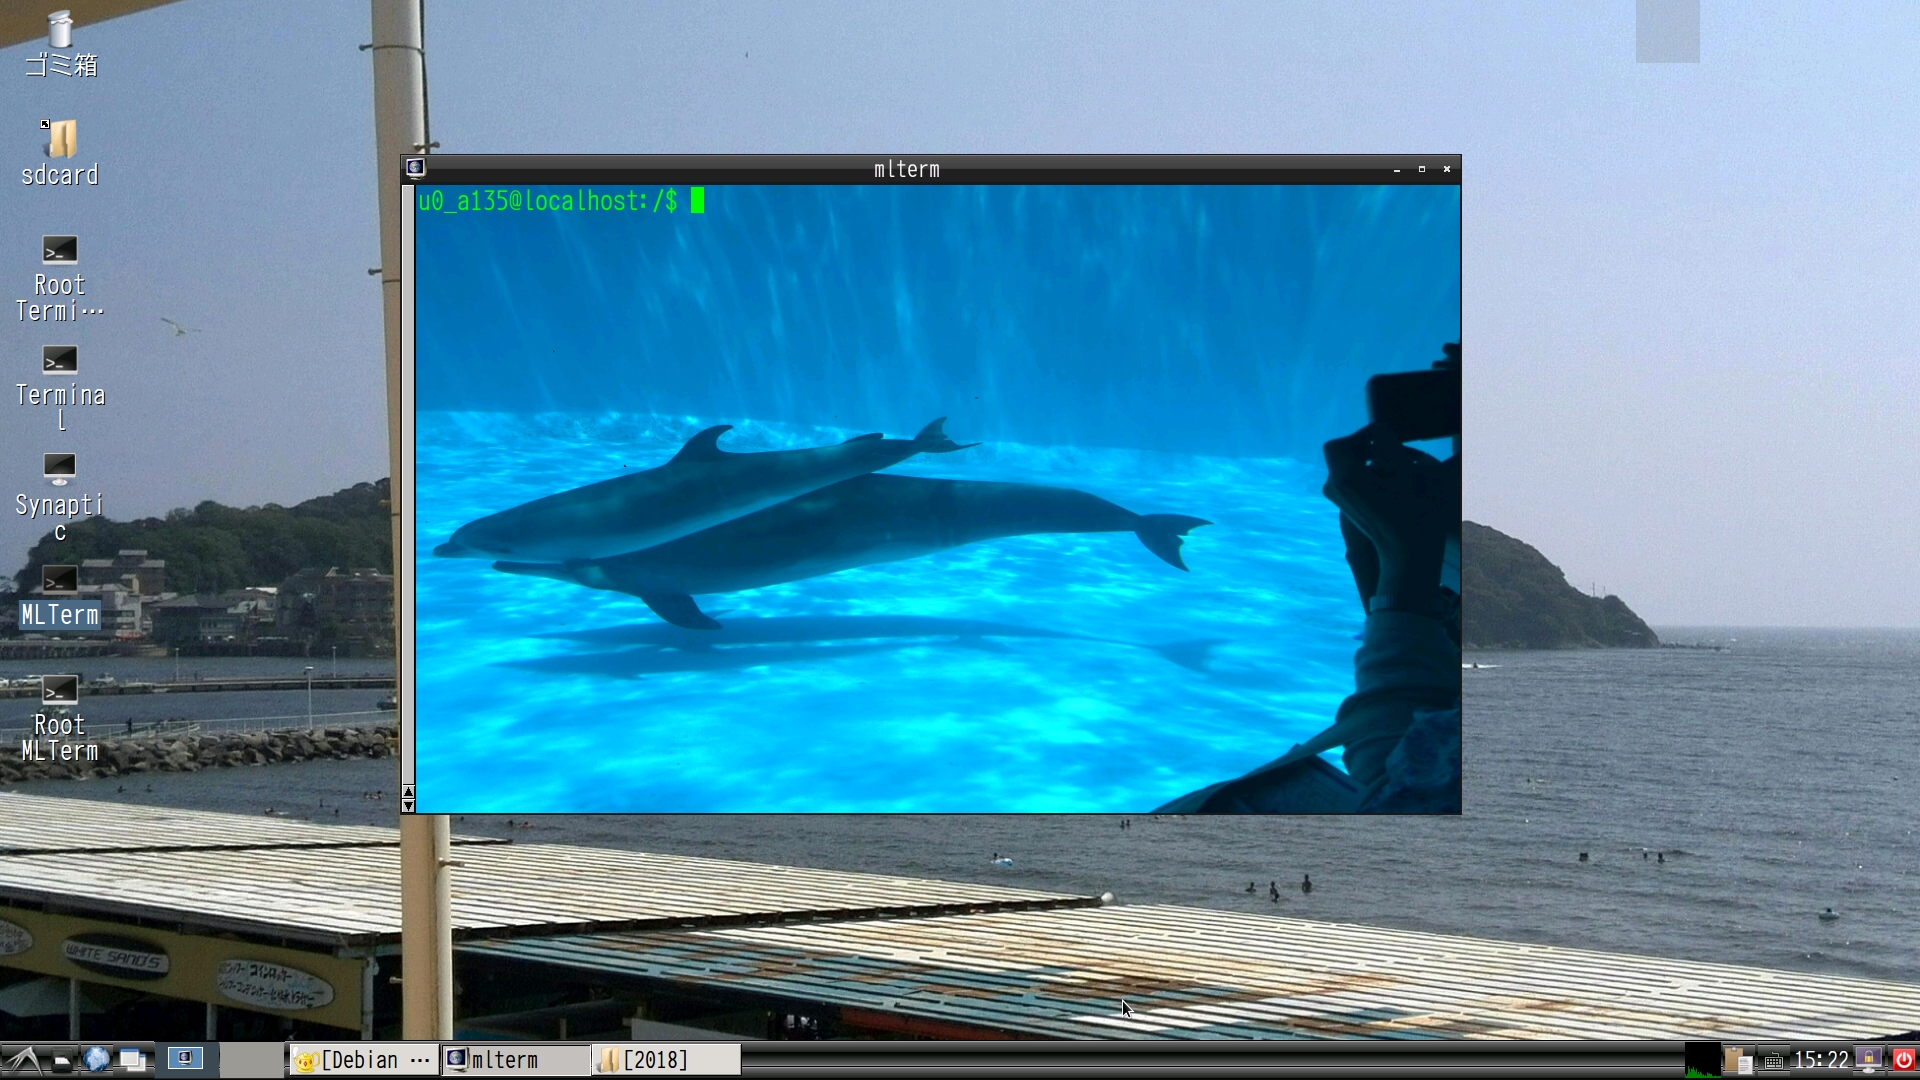Click the screen lock icon
The width and height of the screenshot is (1920, 1080).
click(1868, 1060)
